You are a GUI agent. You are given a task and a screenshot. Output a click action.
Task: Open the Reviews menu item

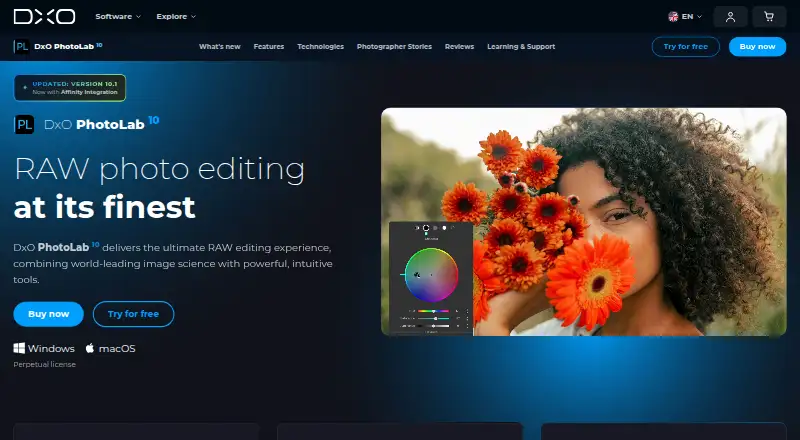point(459,46)
